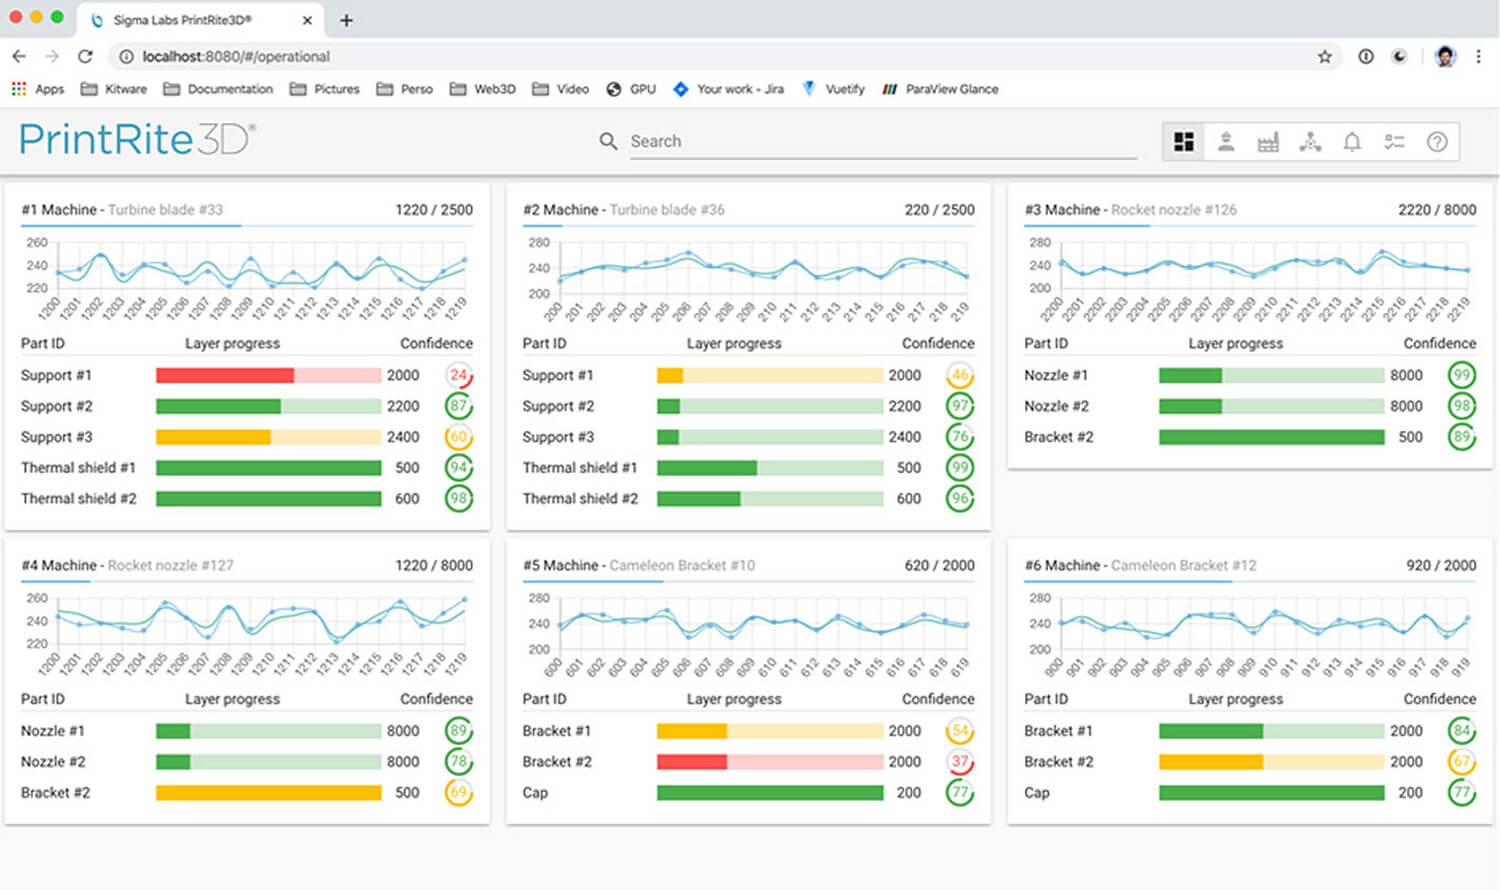
Task: Open a new browser tab
Action: 346,20
